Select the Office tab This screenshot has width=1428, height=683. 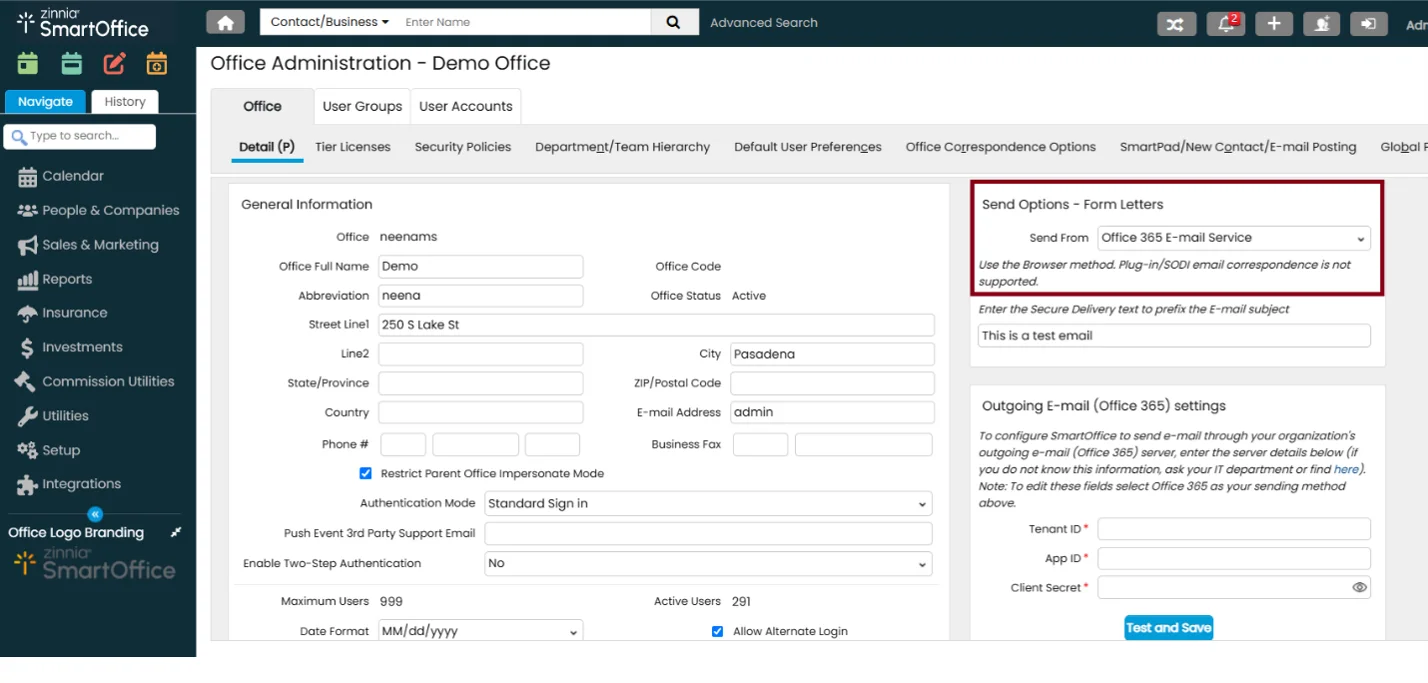pyautogui.click(x=262, y=106)
